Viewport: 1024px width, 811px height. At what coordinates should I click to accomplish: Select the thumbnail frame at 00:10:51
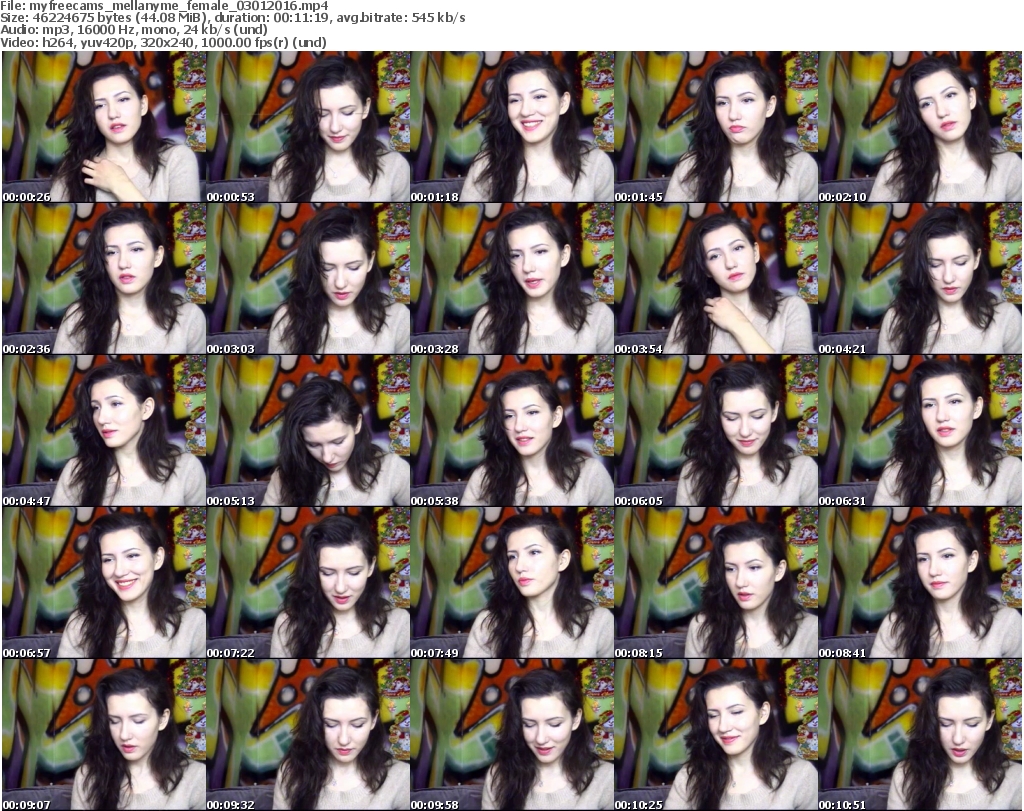point(920,735)
